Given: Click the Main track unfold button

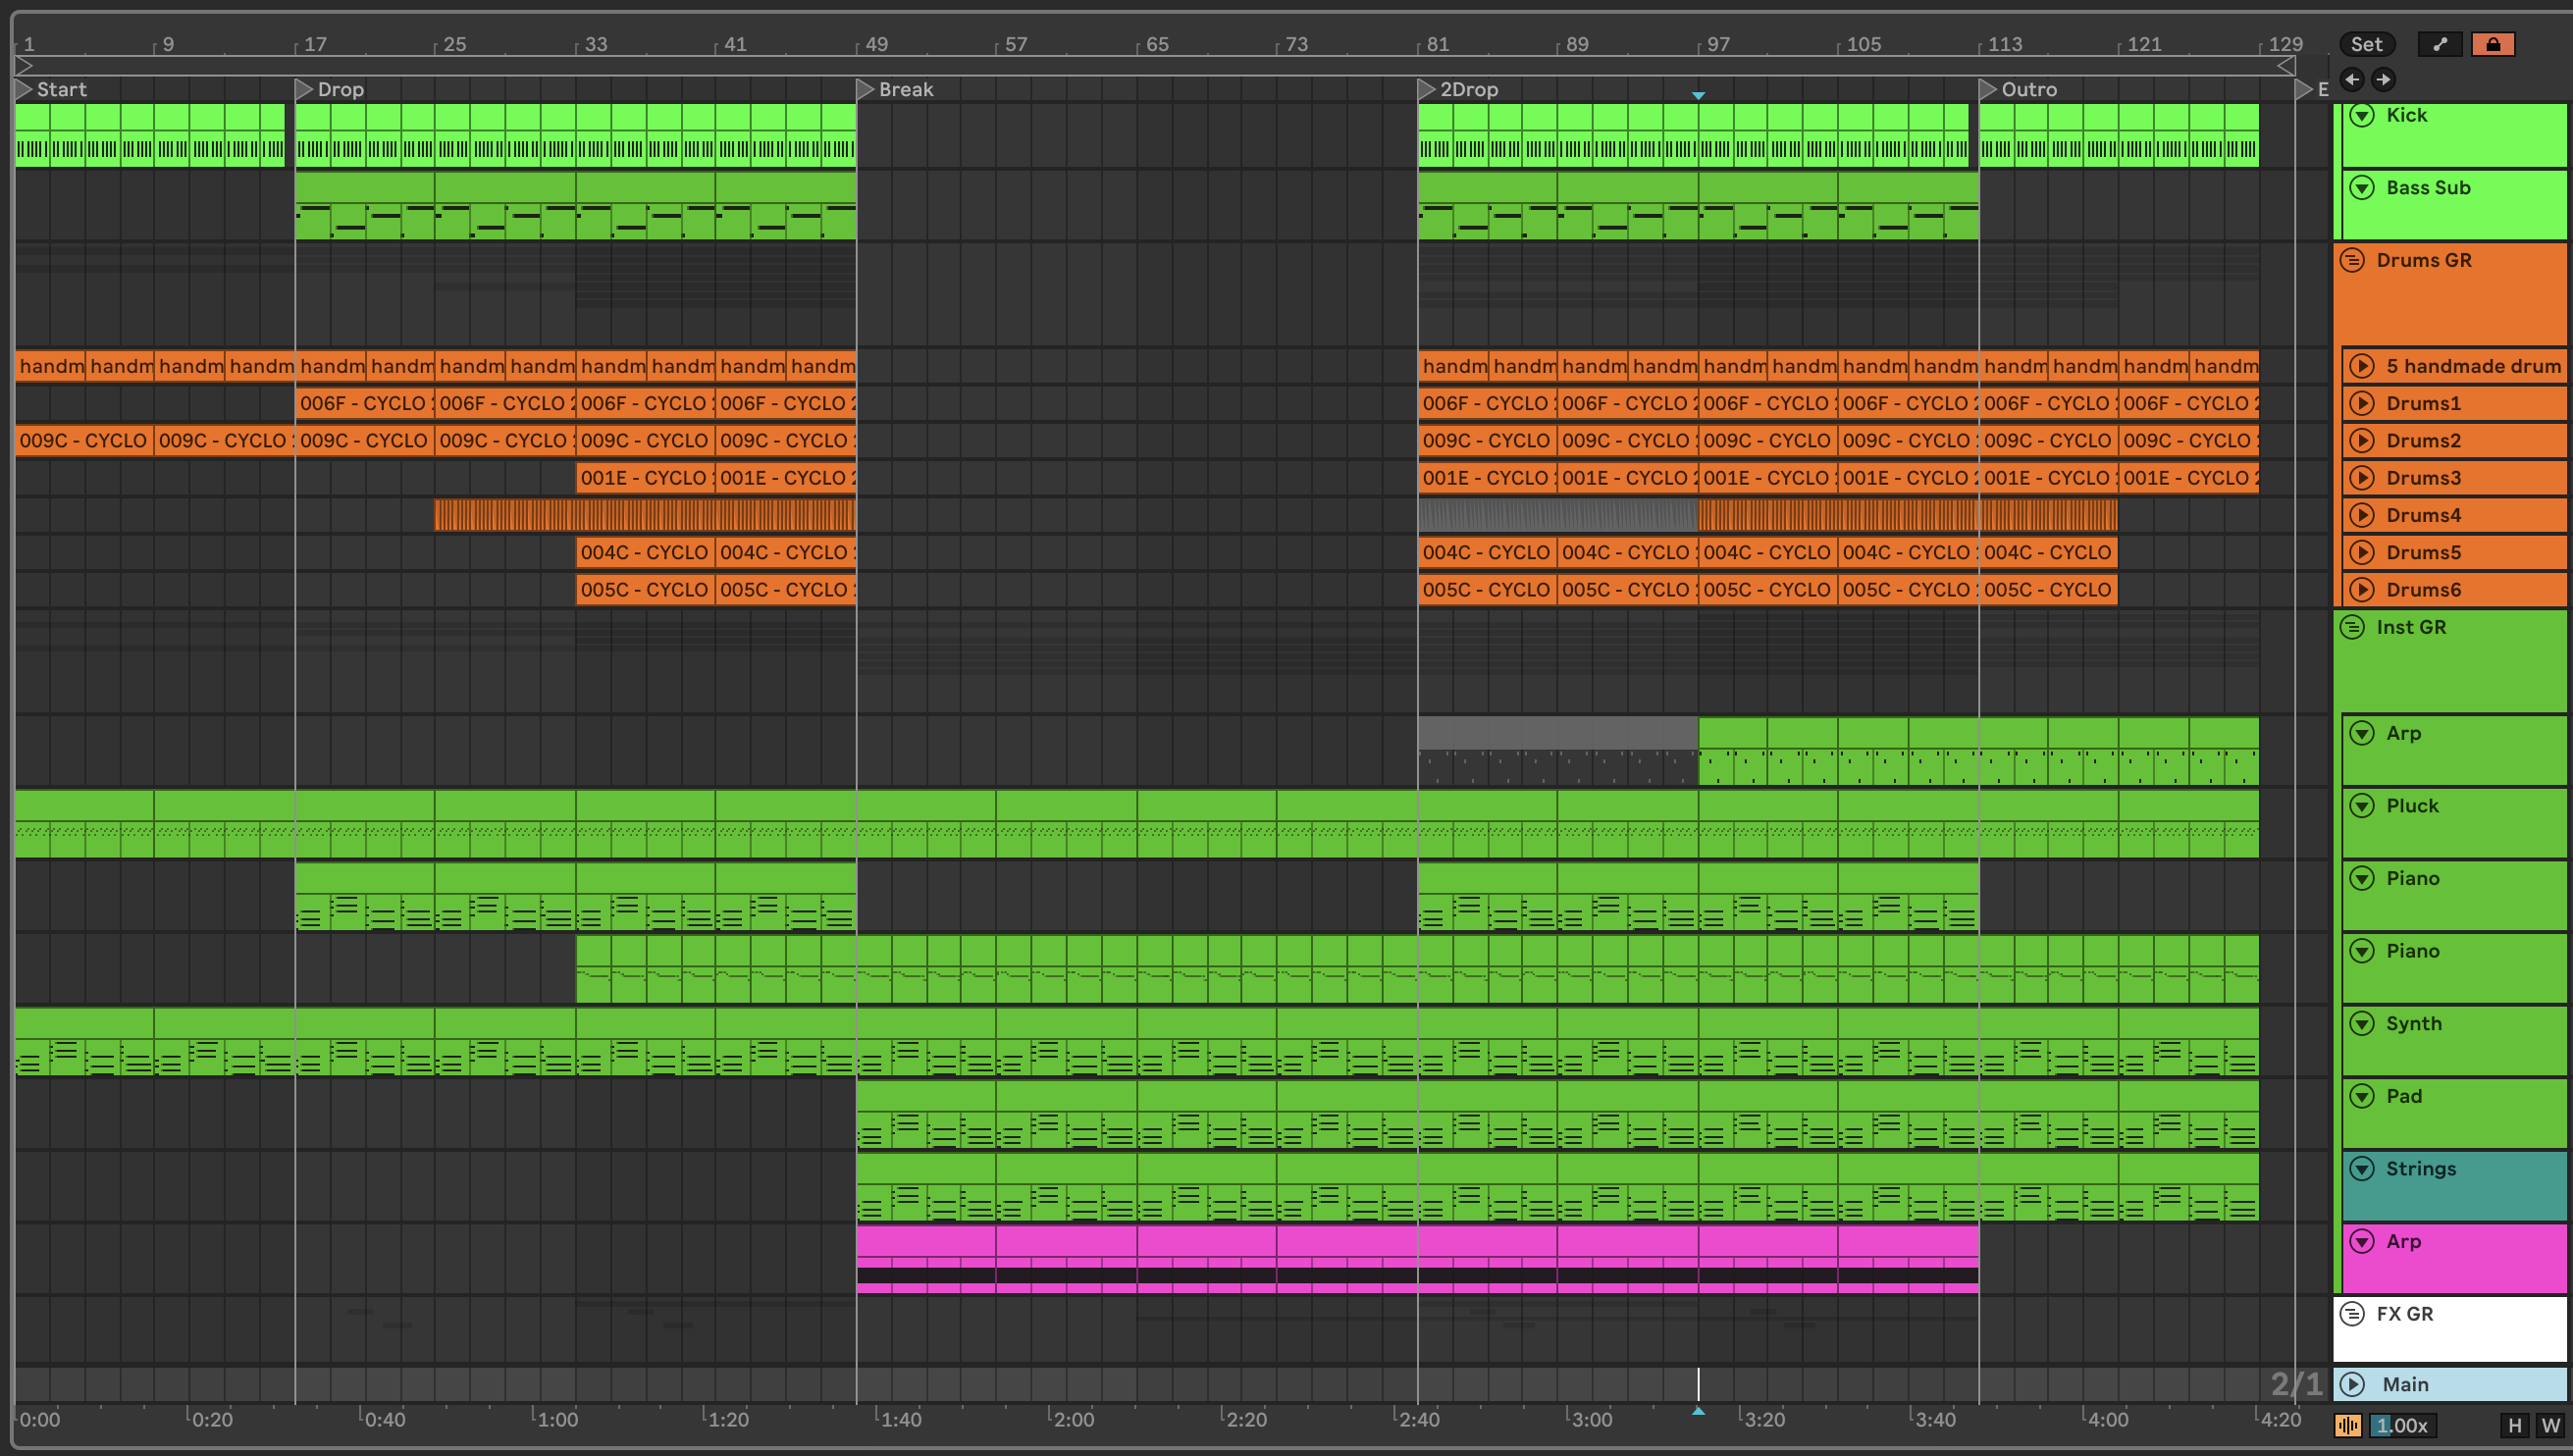Looking at the screenshot, I should pyautogui.click(x=2352, y=1385).
